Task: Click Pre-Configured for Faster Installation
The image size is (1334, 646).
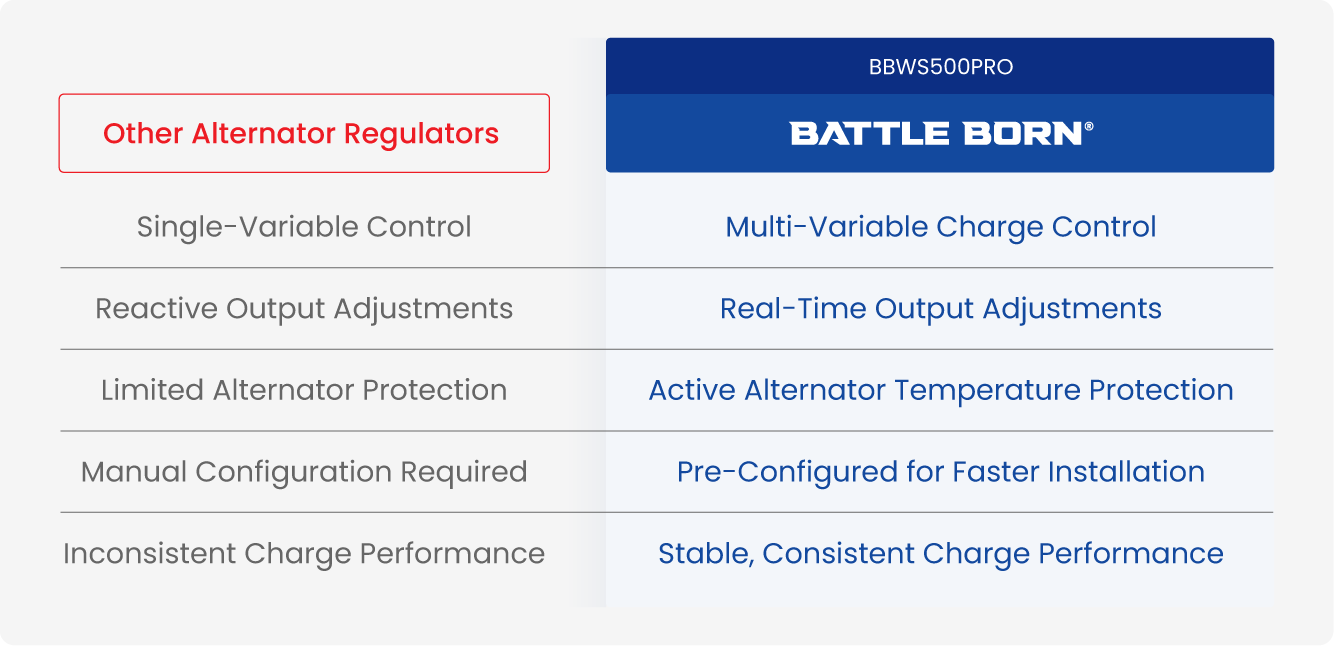Action: coord(940,472)
